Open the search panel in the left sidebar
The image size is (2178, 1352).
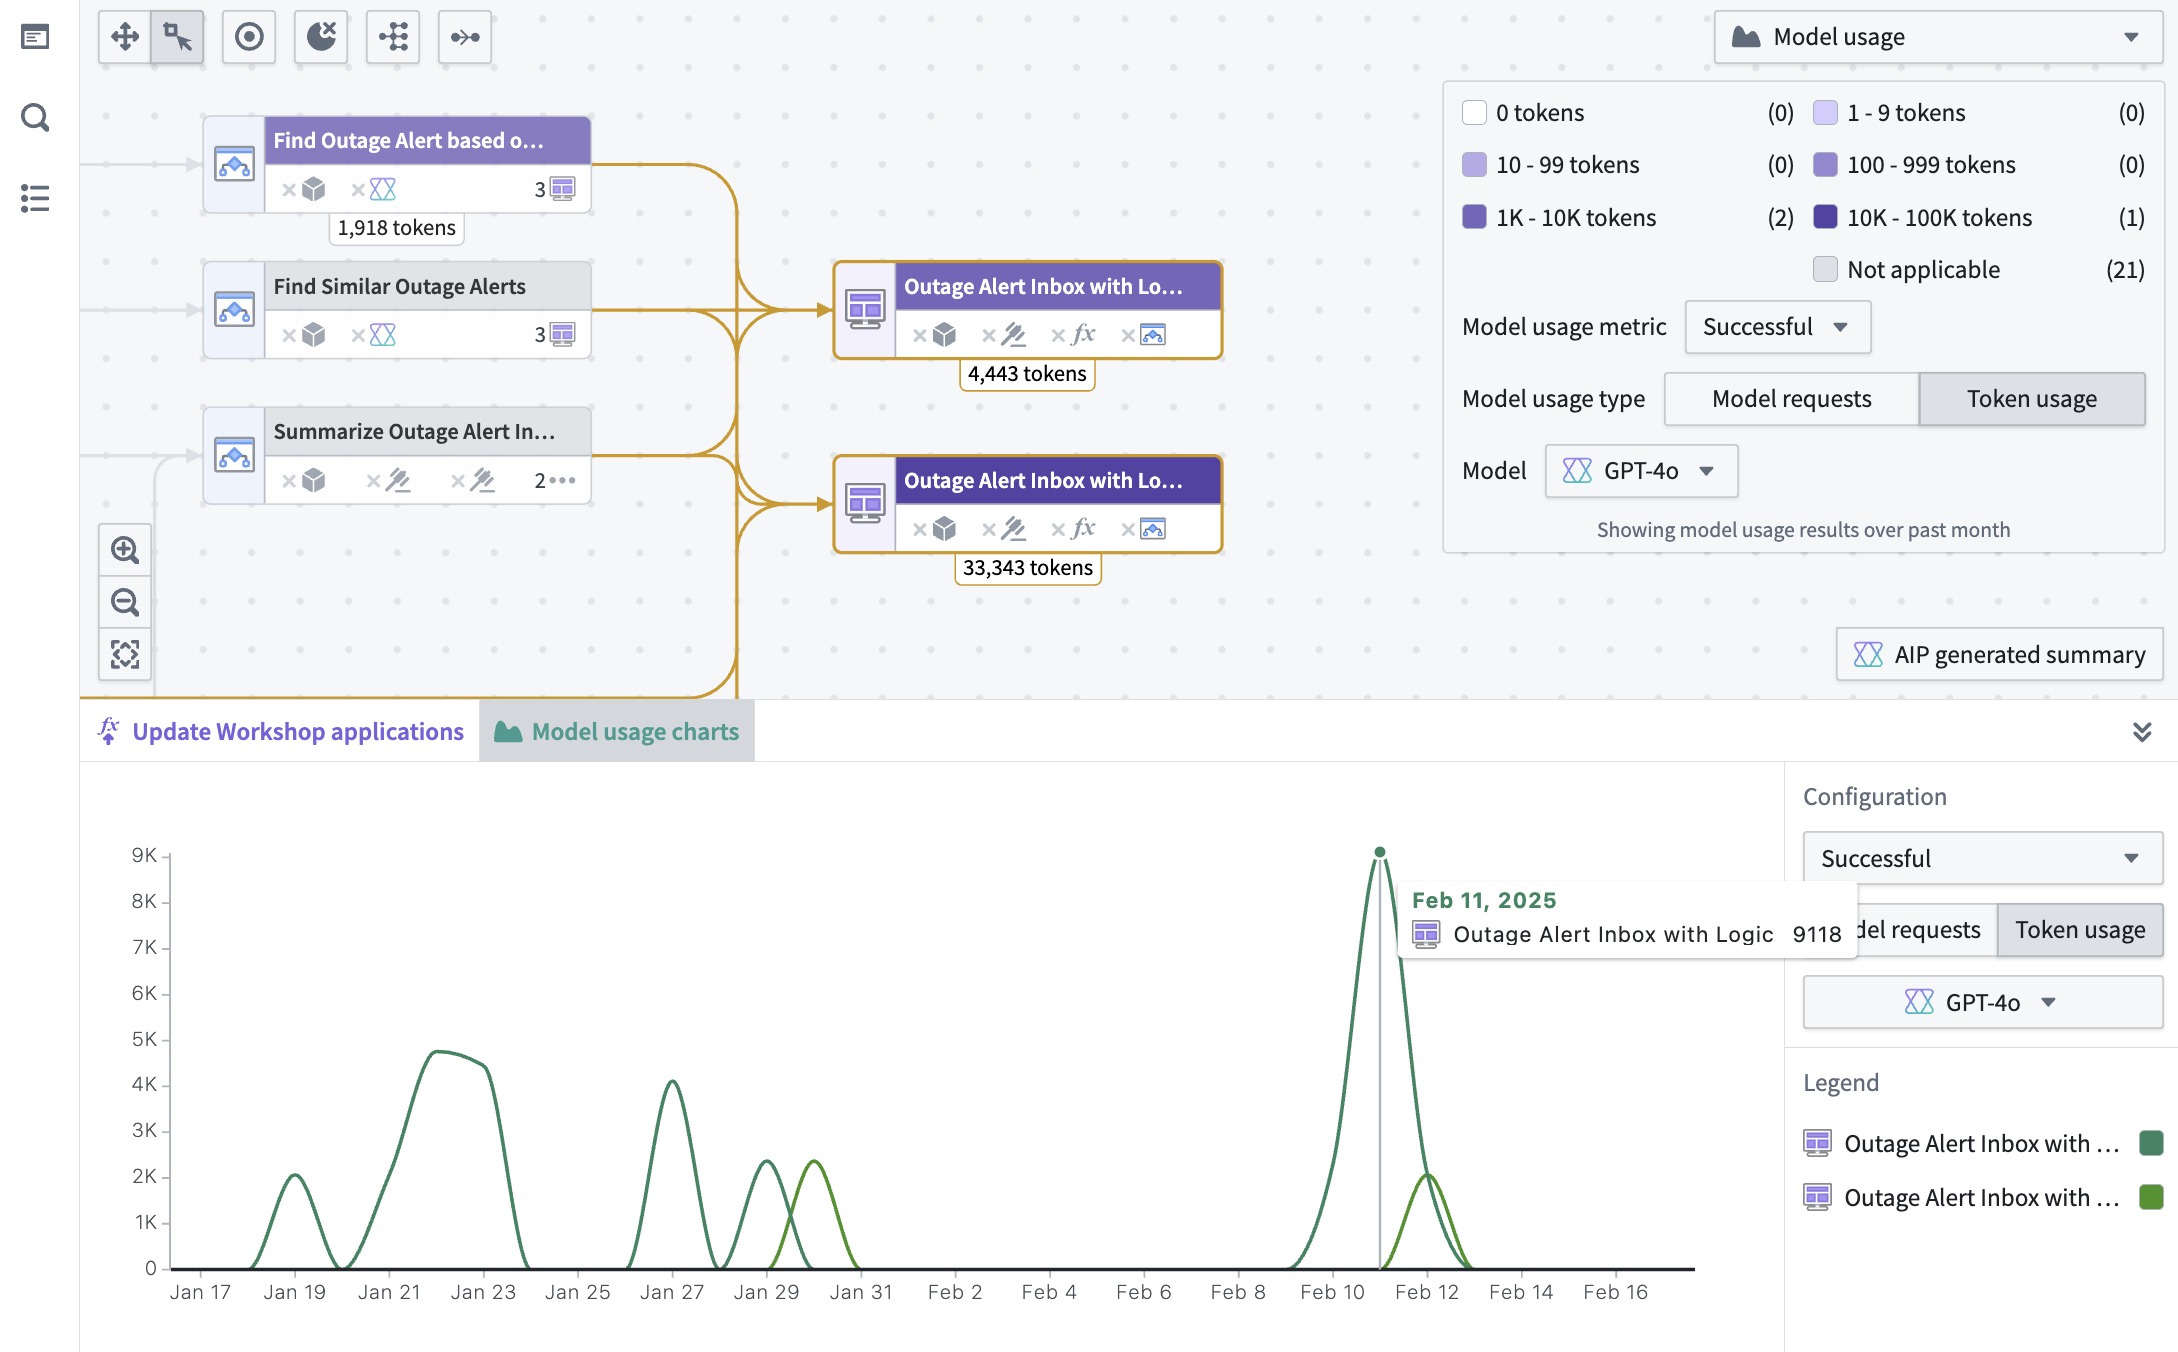pyautogui.click(x=35, y=117)
